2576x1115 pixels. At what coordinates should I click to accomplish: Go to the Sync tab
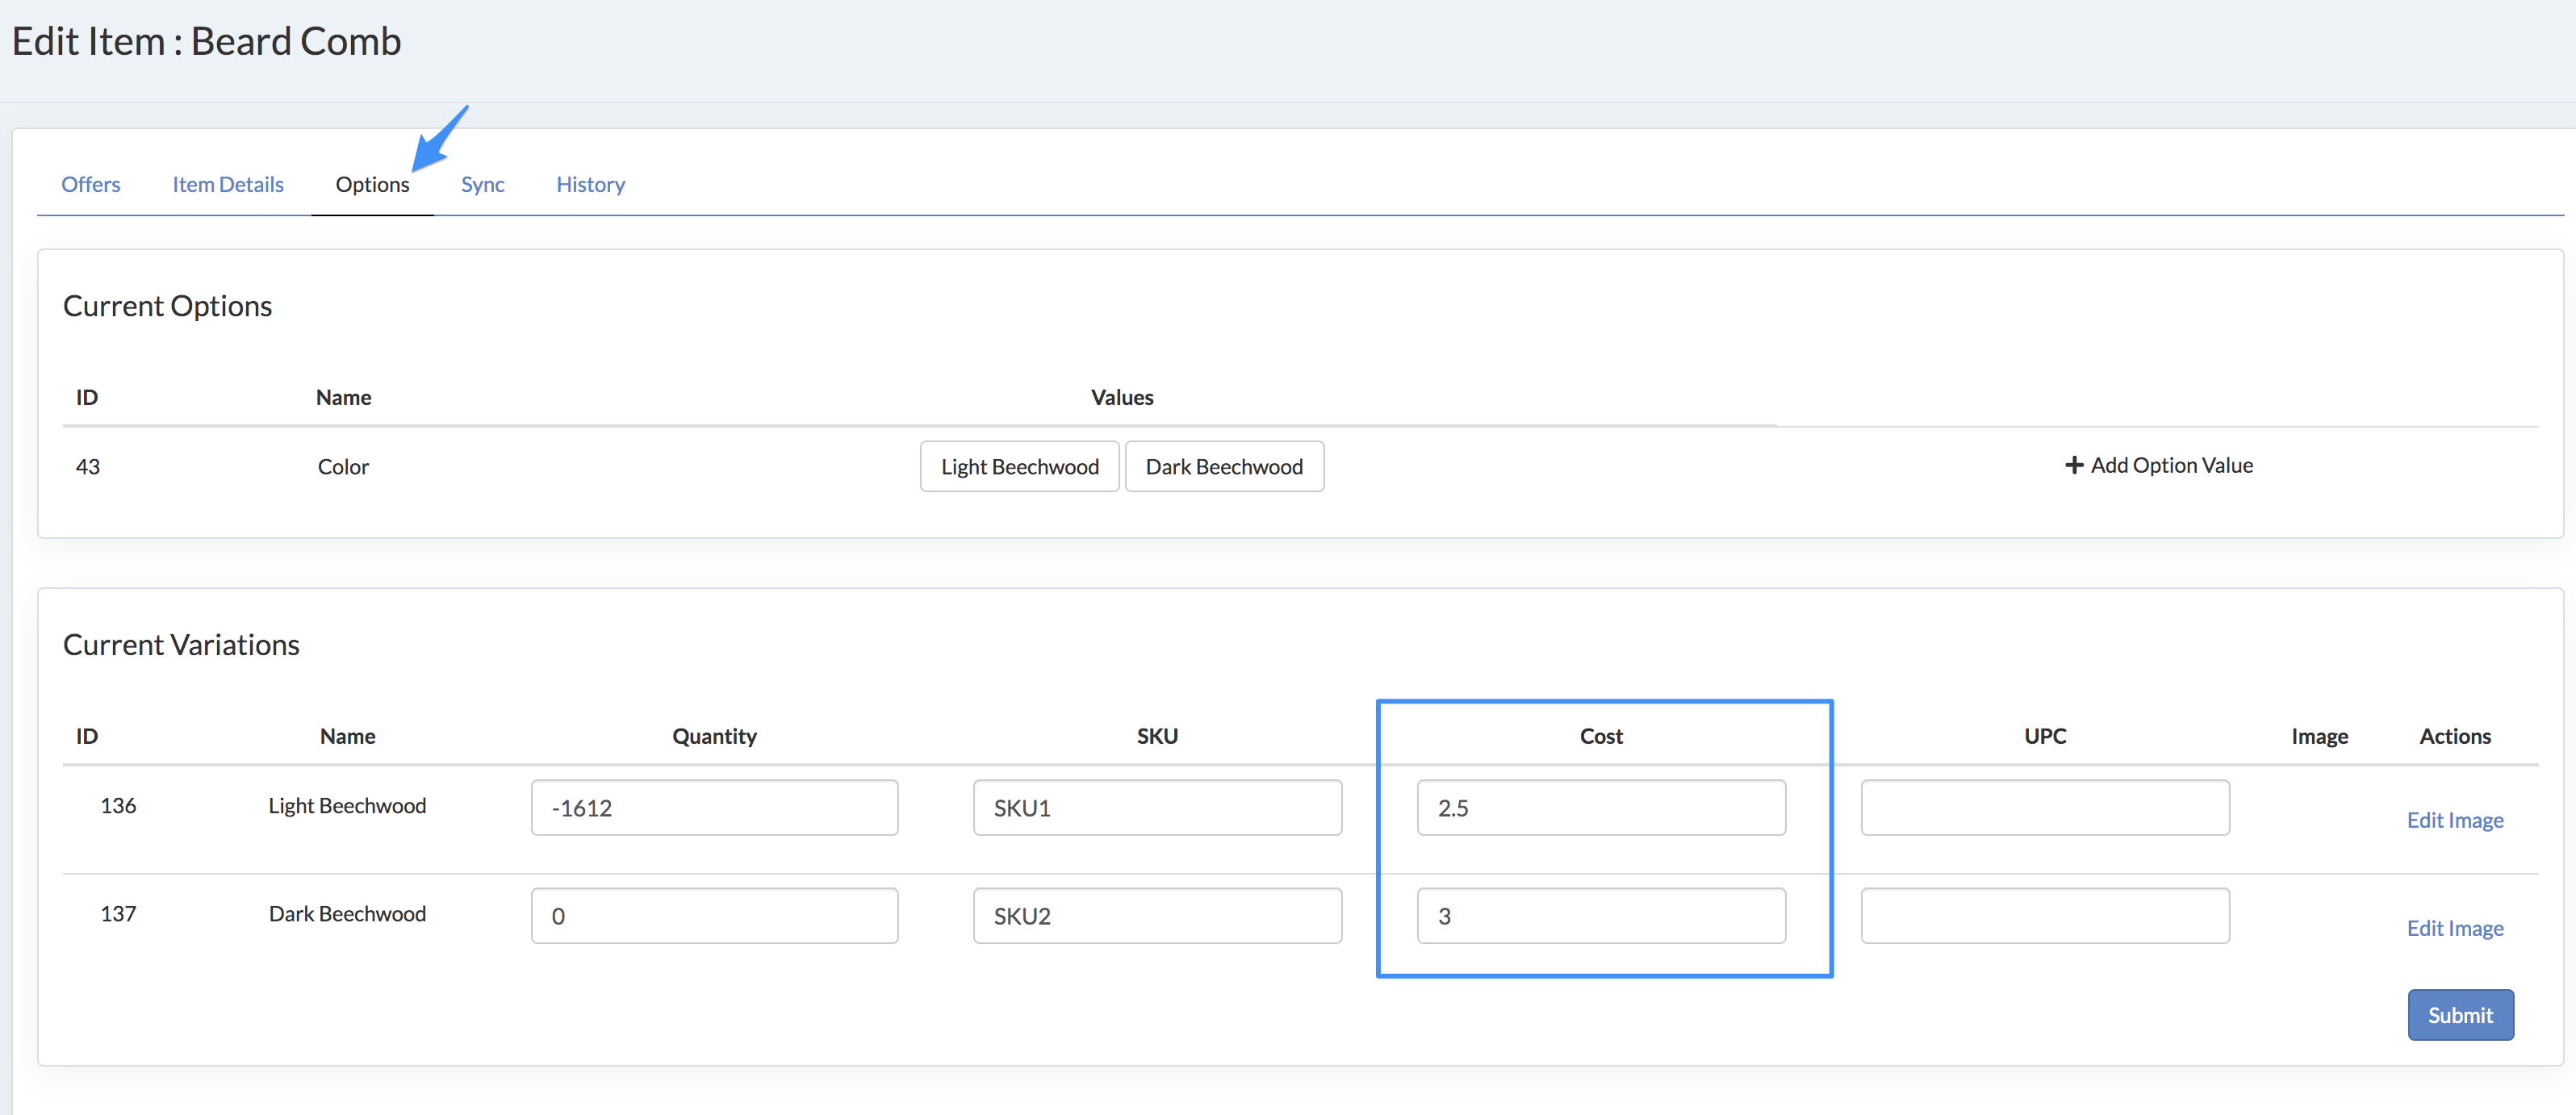pyautogui.click(x=482, y=184)
